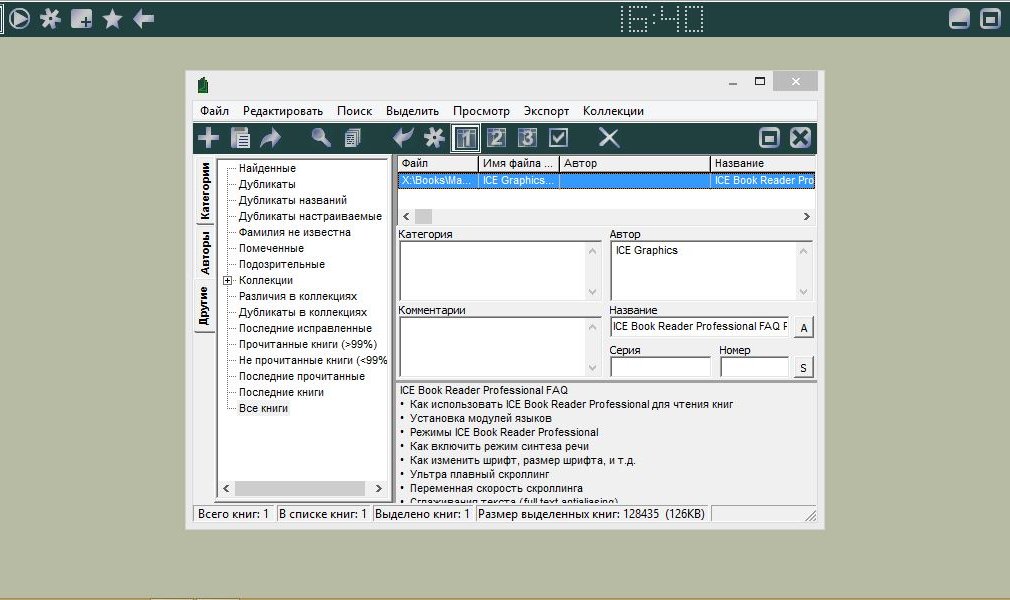Image resolution: width=1010 pixels, height=600 pixels.
Task: Open the Просмотр menu
Action: coord(481,111)
